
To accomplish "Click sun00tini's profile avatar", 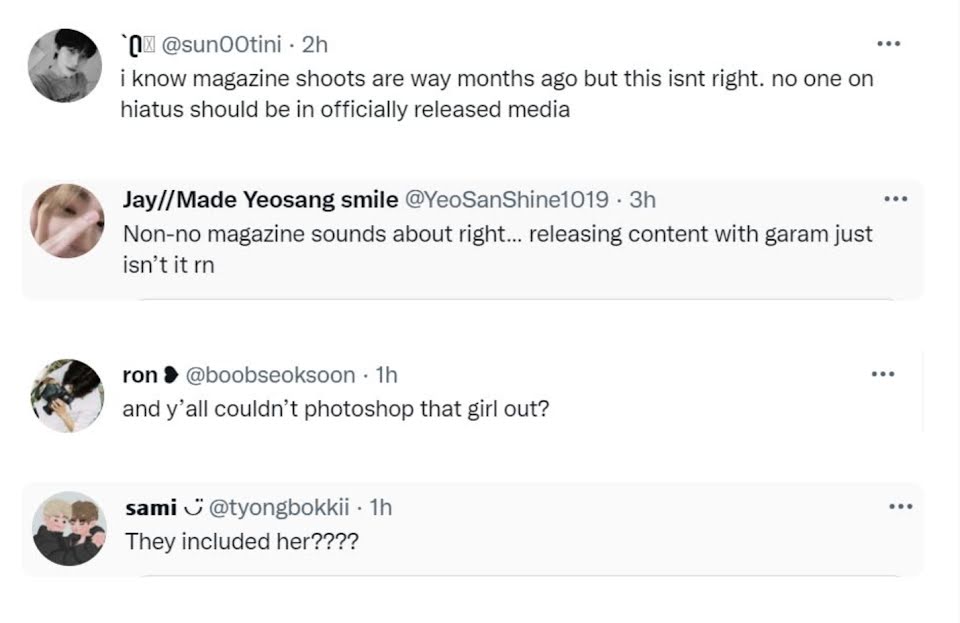I will pos(65,65).
